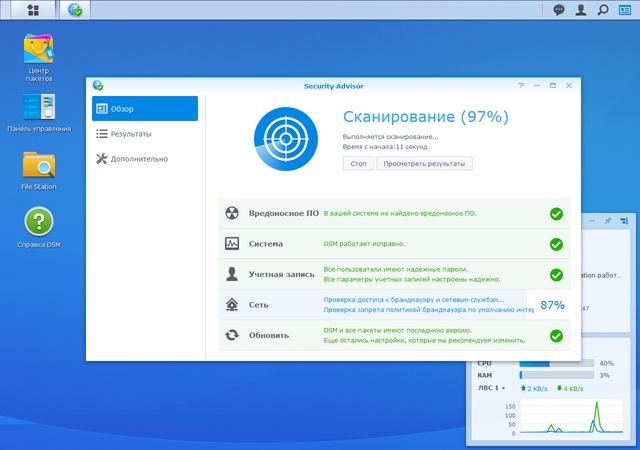Image resolution: width=640 pixels, height=450 pixels.
Task: Click the green check for Система
Action: [x=556, y=244]
